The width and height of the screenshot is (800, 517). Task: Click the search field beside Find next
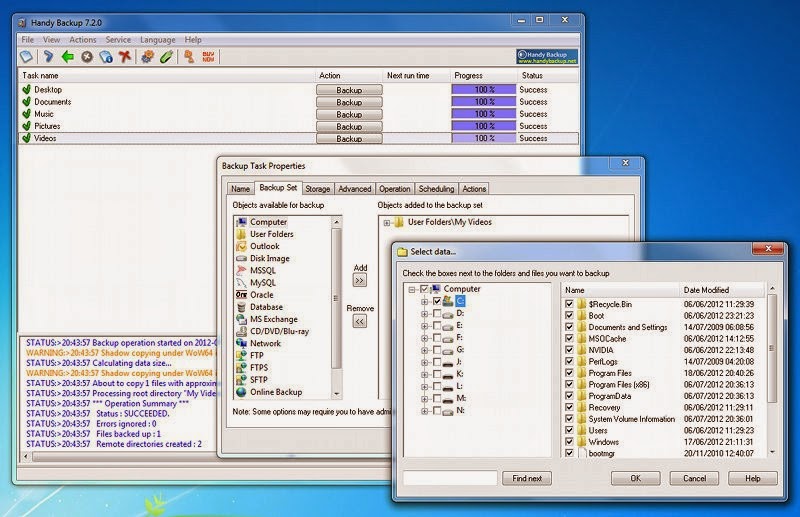coord(450,478)
